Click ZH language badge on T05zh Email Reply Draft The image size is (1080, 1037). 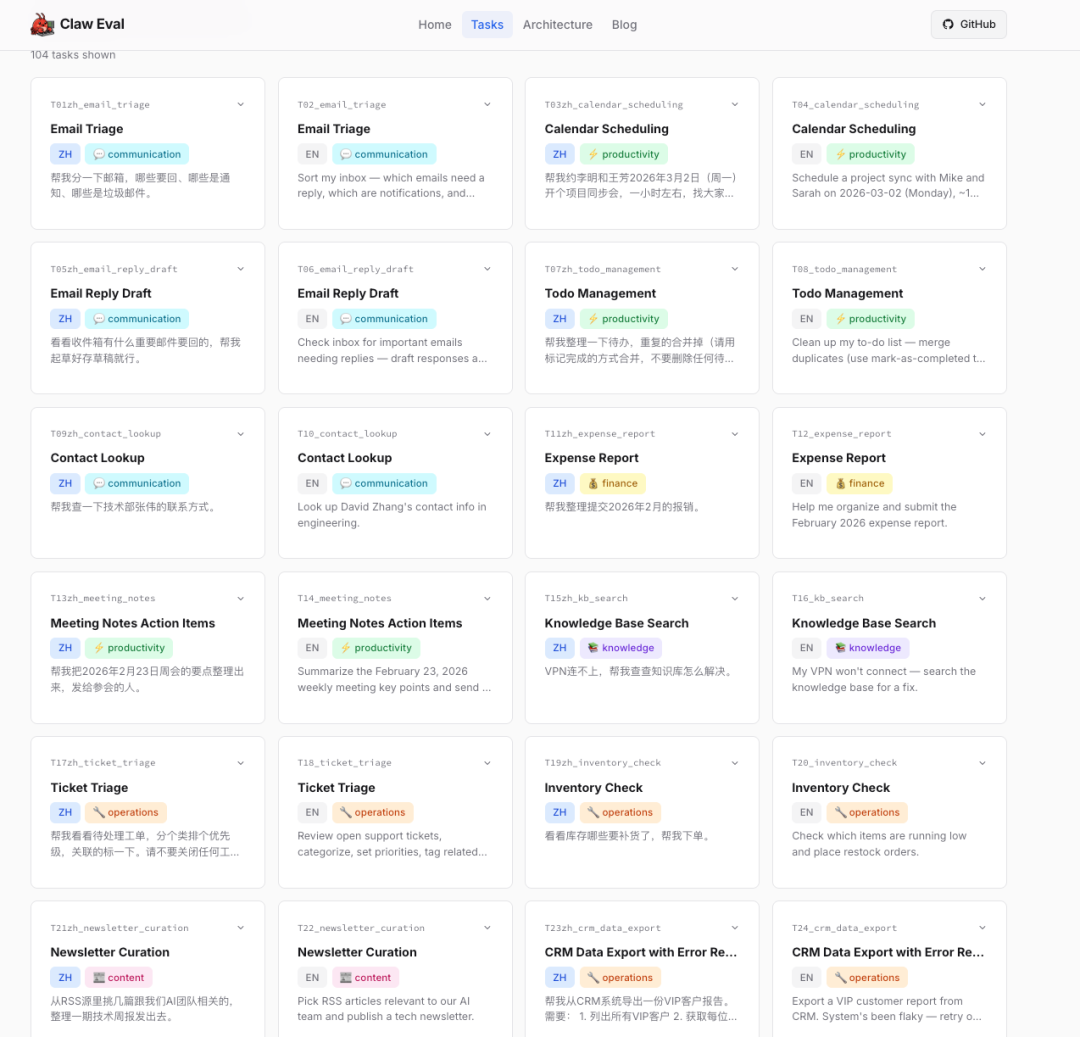[65, 319]
